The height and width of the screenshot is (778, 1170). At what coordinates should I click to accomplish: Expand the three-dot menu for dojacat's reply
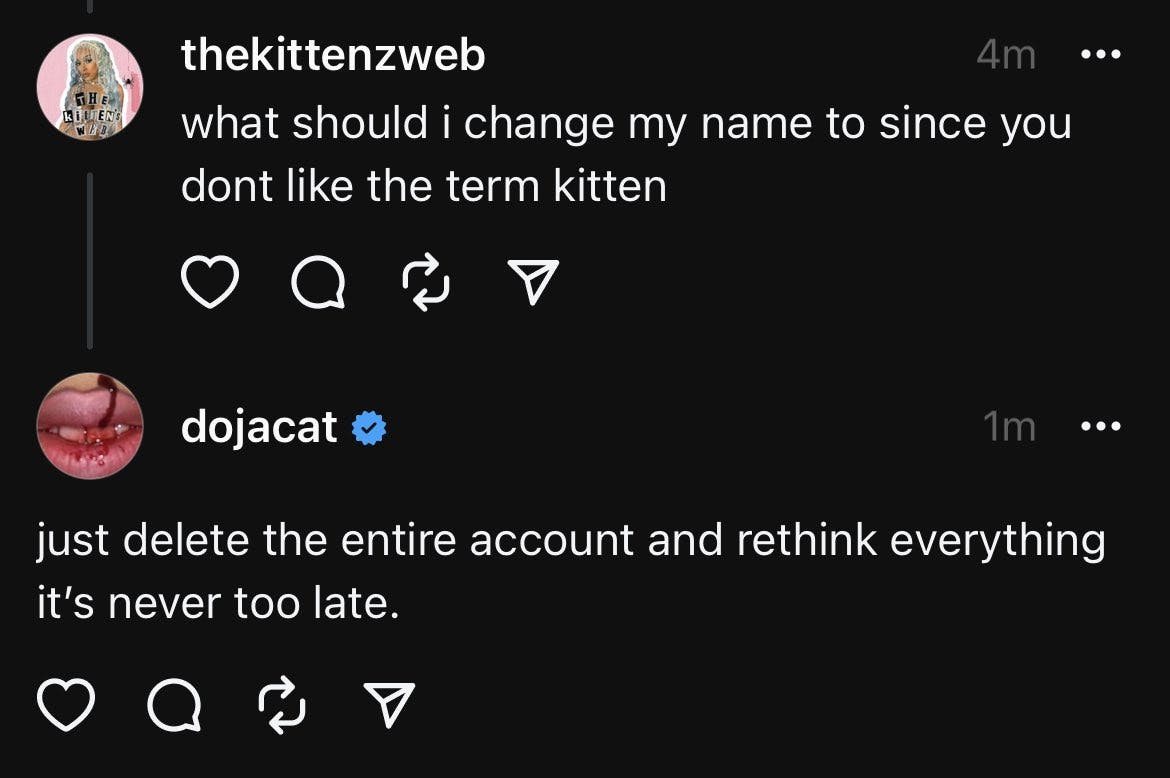tap(1102, 427)
